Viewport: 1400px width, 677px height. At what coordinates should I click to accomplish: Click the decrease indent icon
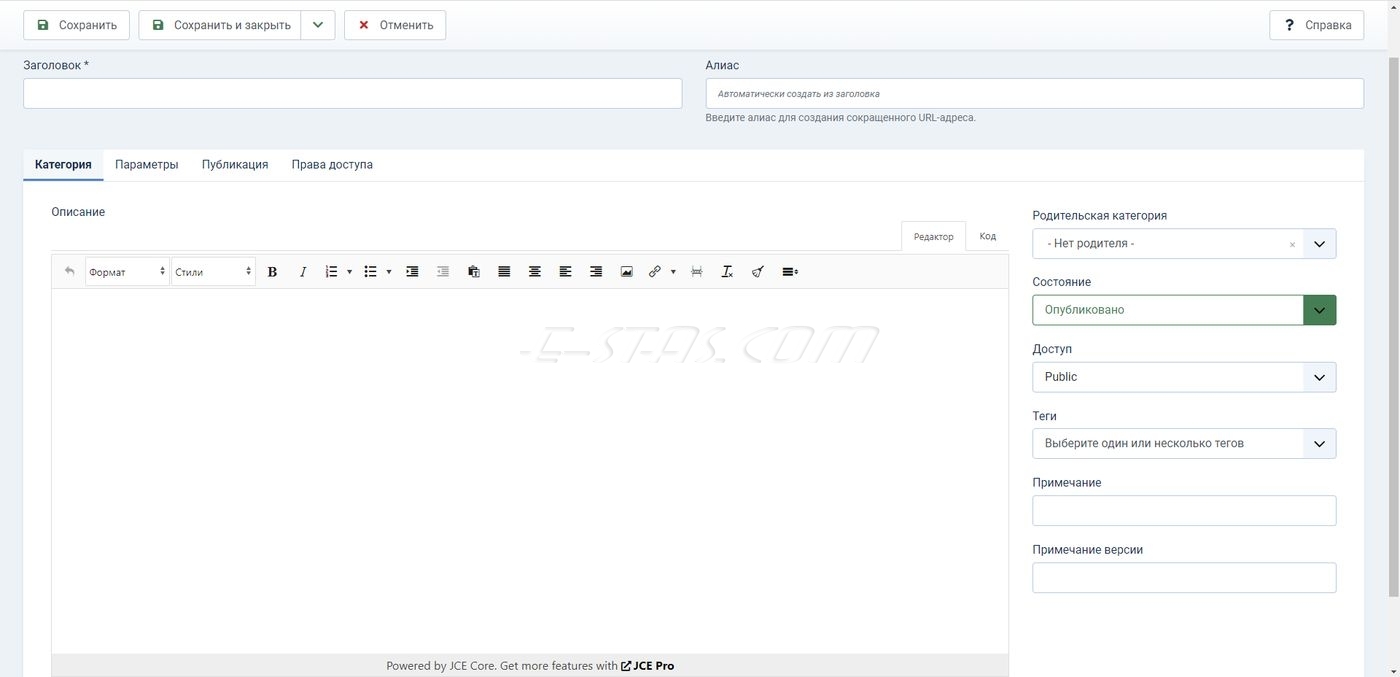(x=443, y=271)
